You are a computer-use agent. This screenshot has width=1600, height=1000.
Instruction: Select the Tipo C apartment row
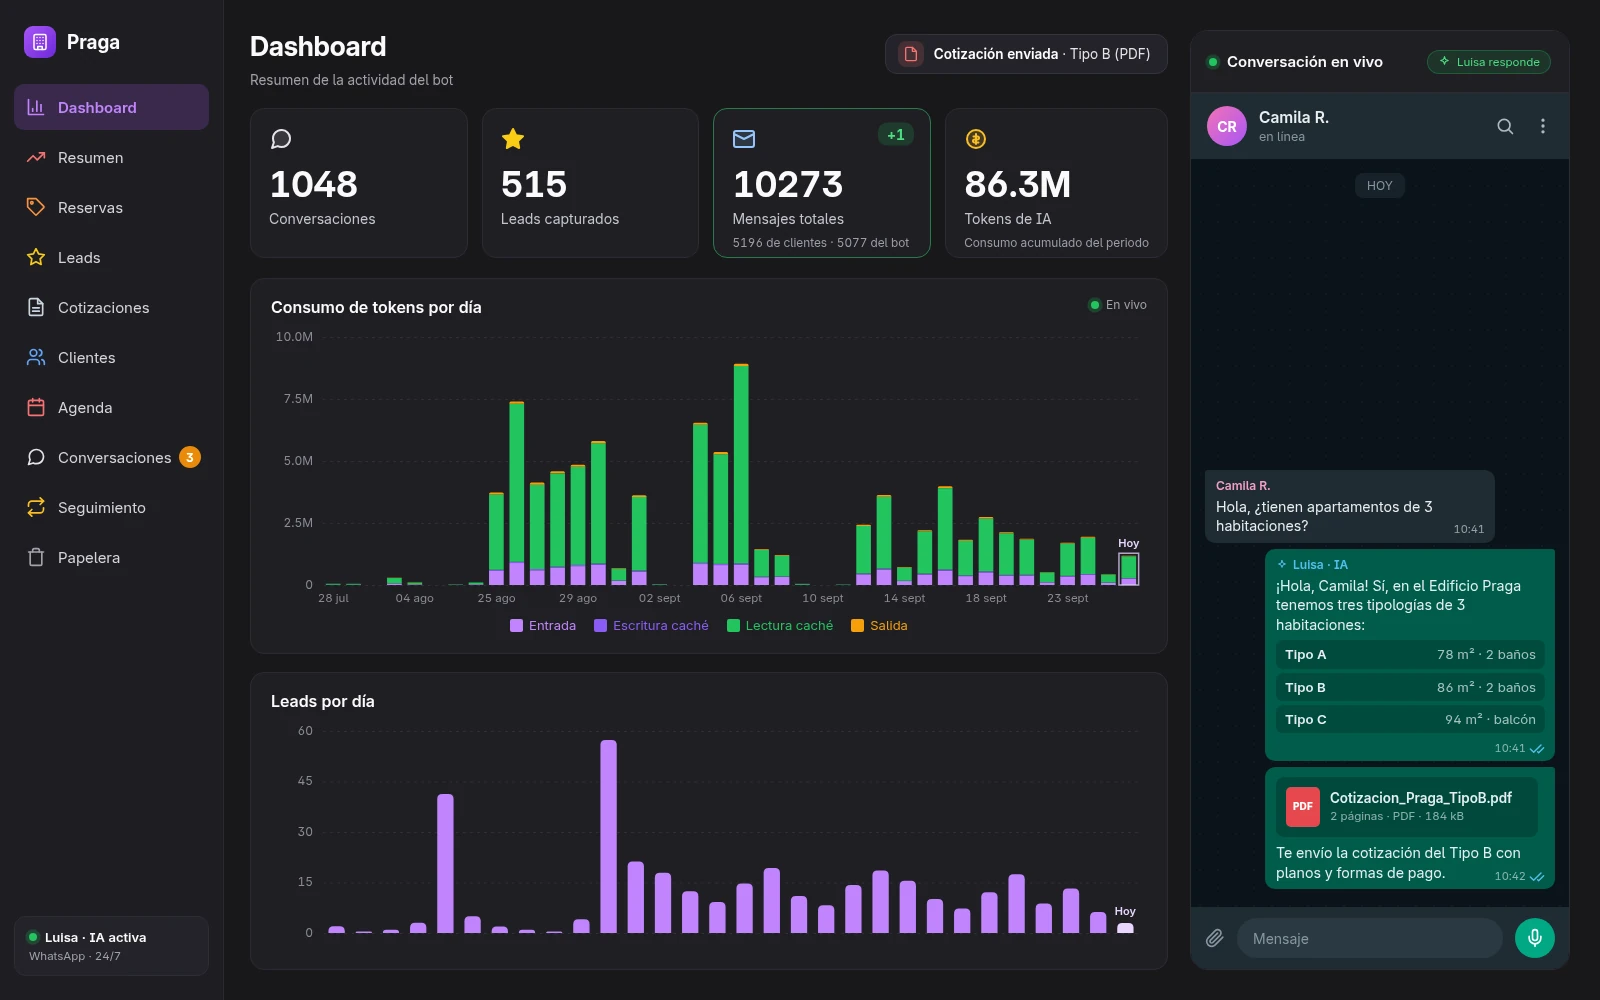coord(1410,719)
